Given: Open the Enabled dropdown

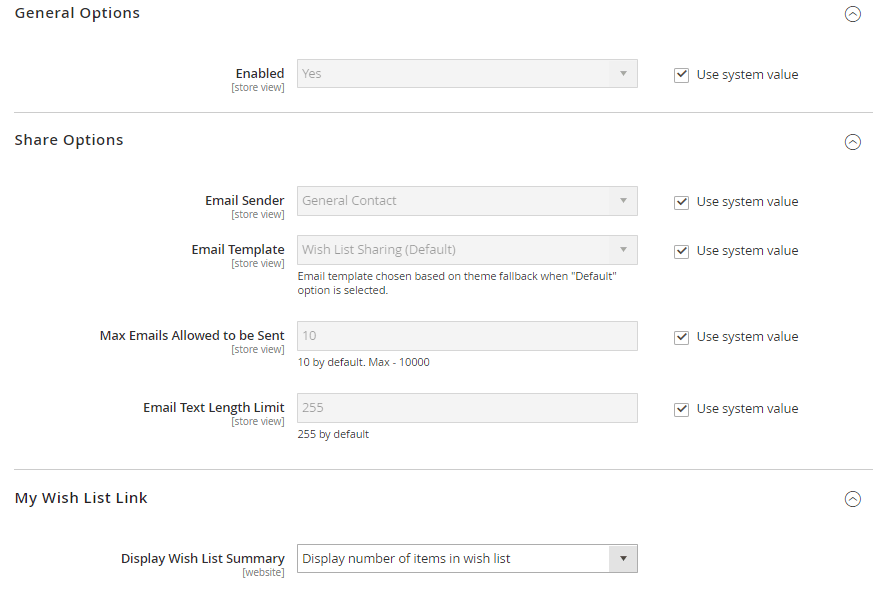Looking at the screenshot, I should 467,74.
